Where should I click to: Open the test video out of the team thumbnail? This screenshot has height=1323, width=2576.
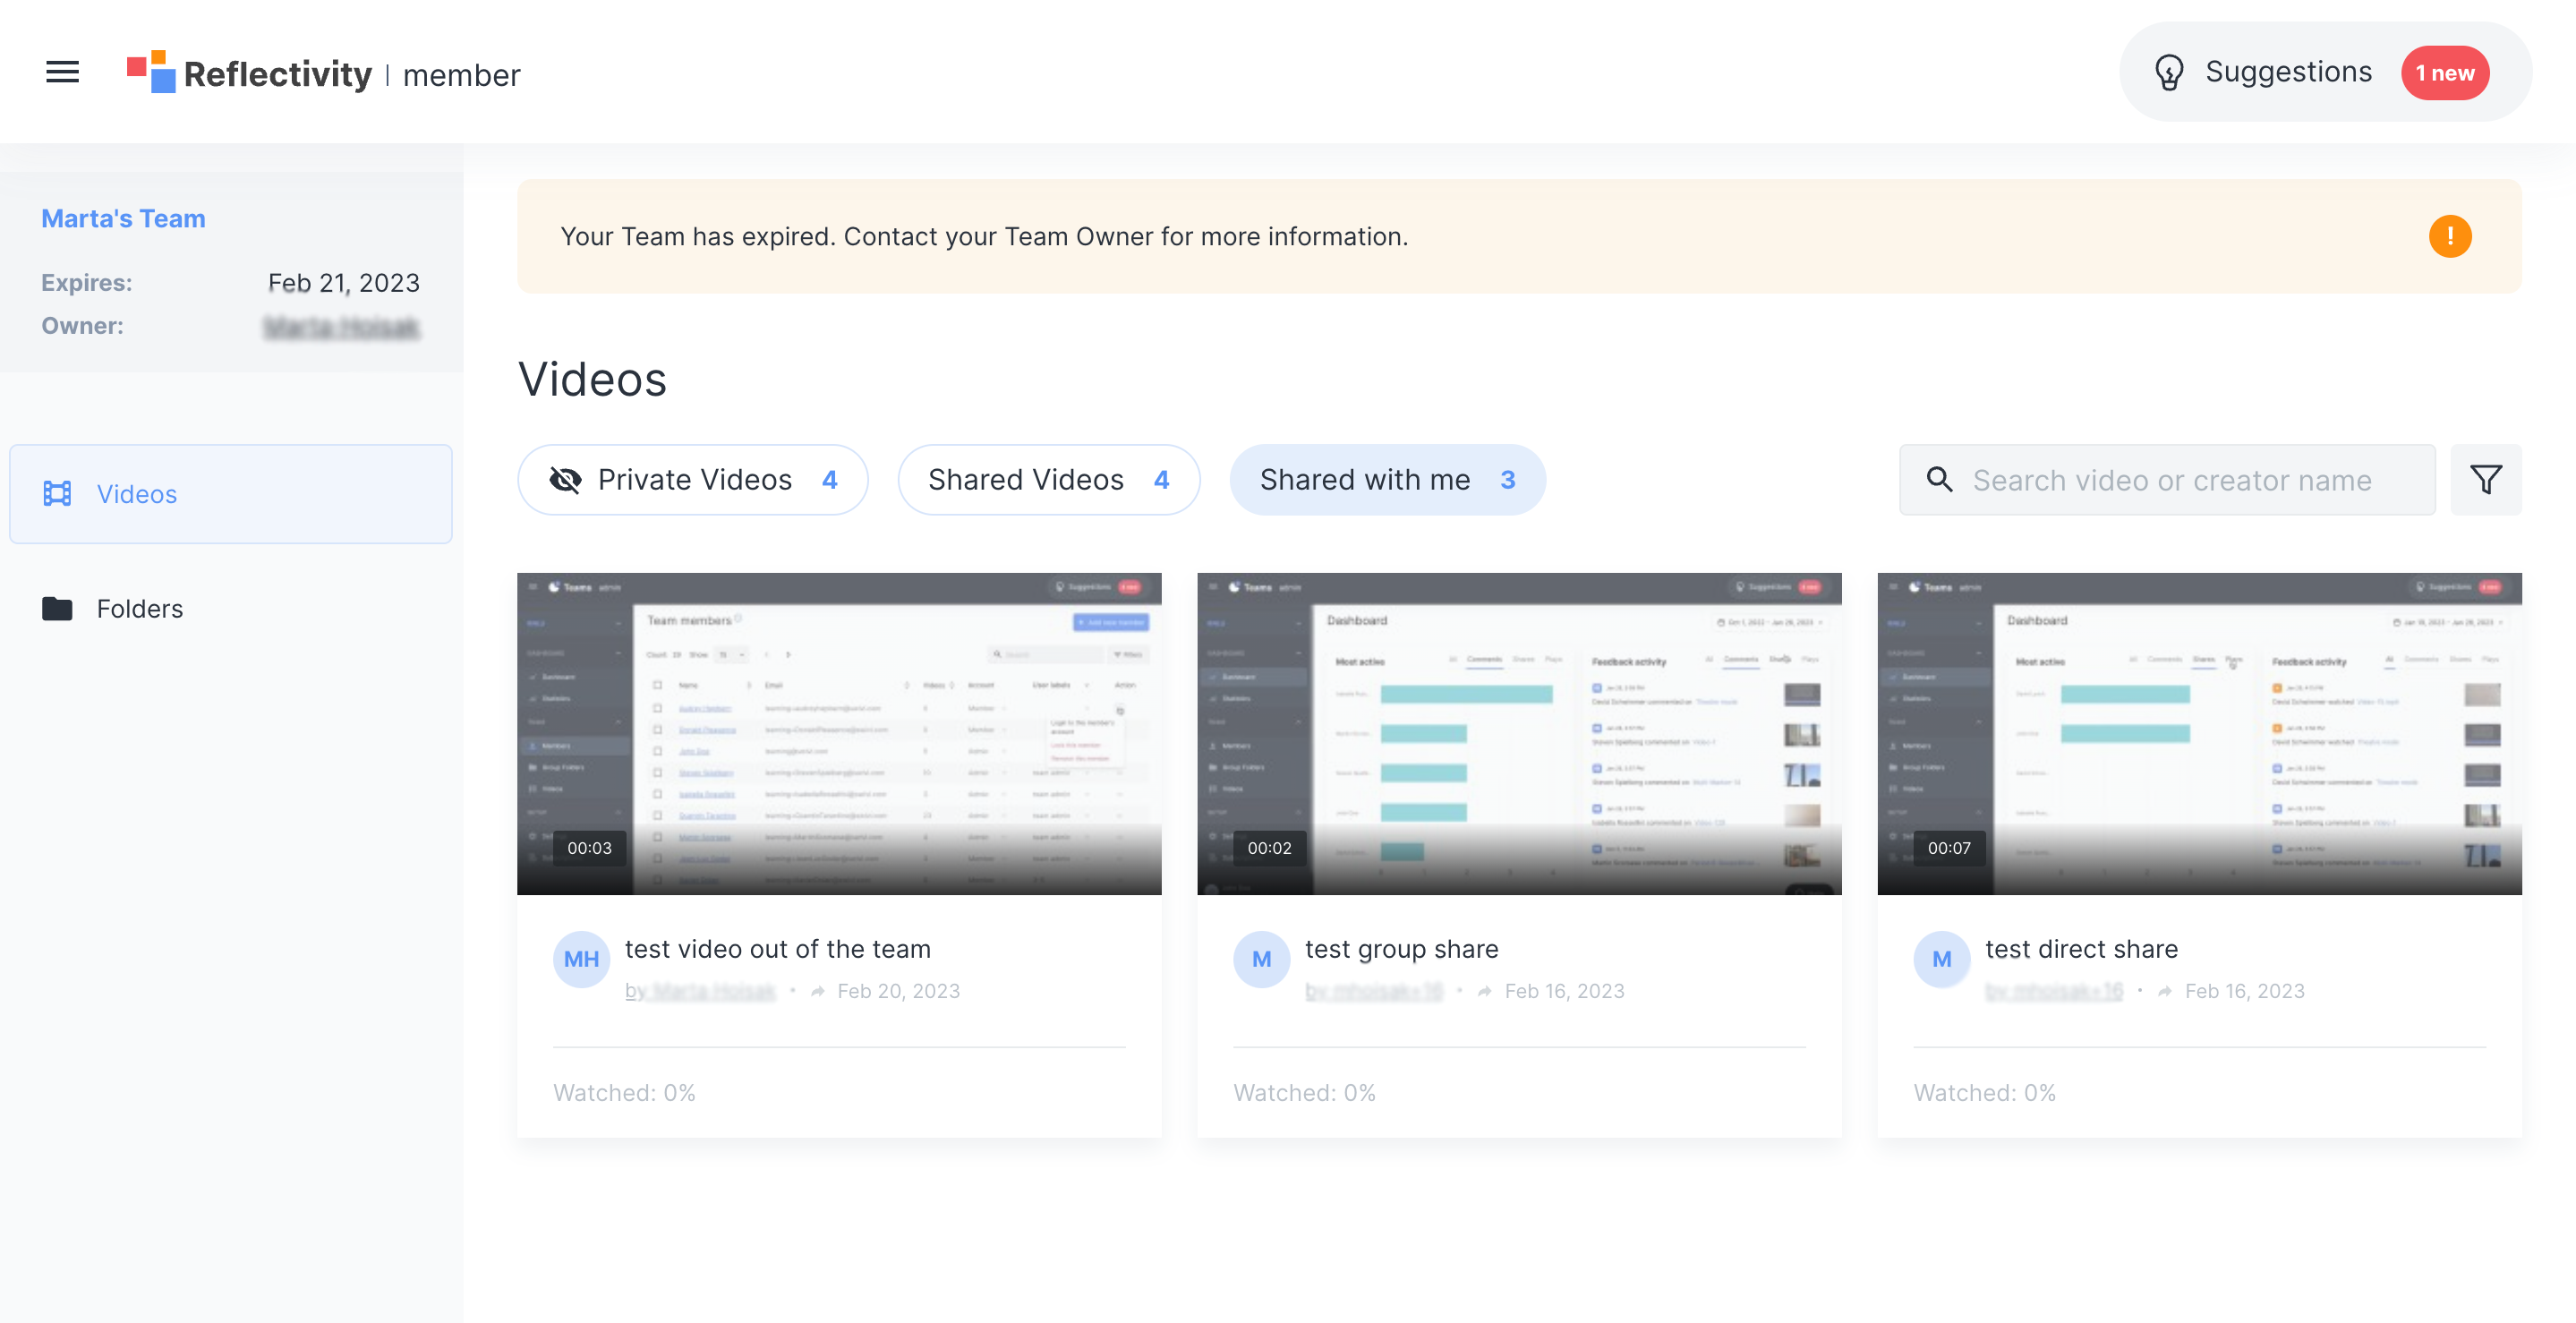point(839,733)
